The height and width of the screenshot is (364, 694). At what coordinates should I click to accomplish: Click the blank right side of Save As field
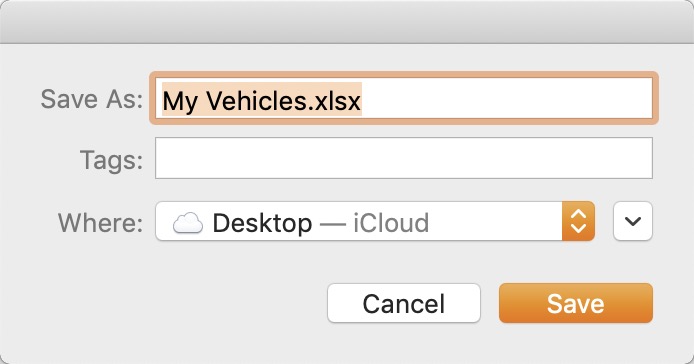coord(507,98)
